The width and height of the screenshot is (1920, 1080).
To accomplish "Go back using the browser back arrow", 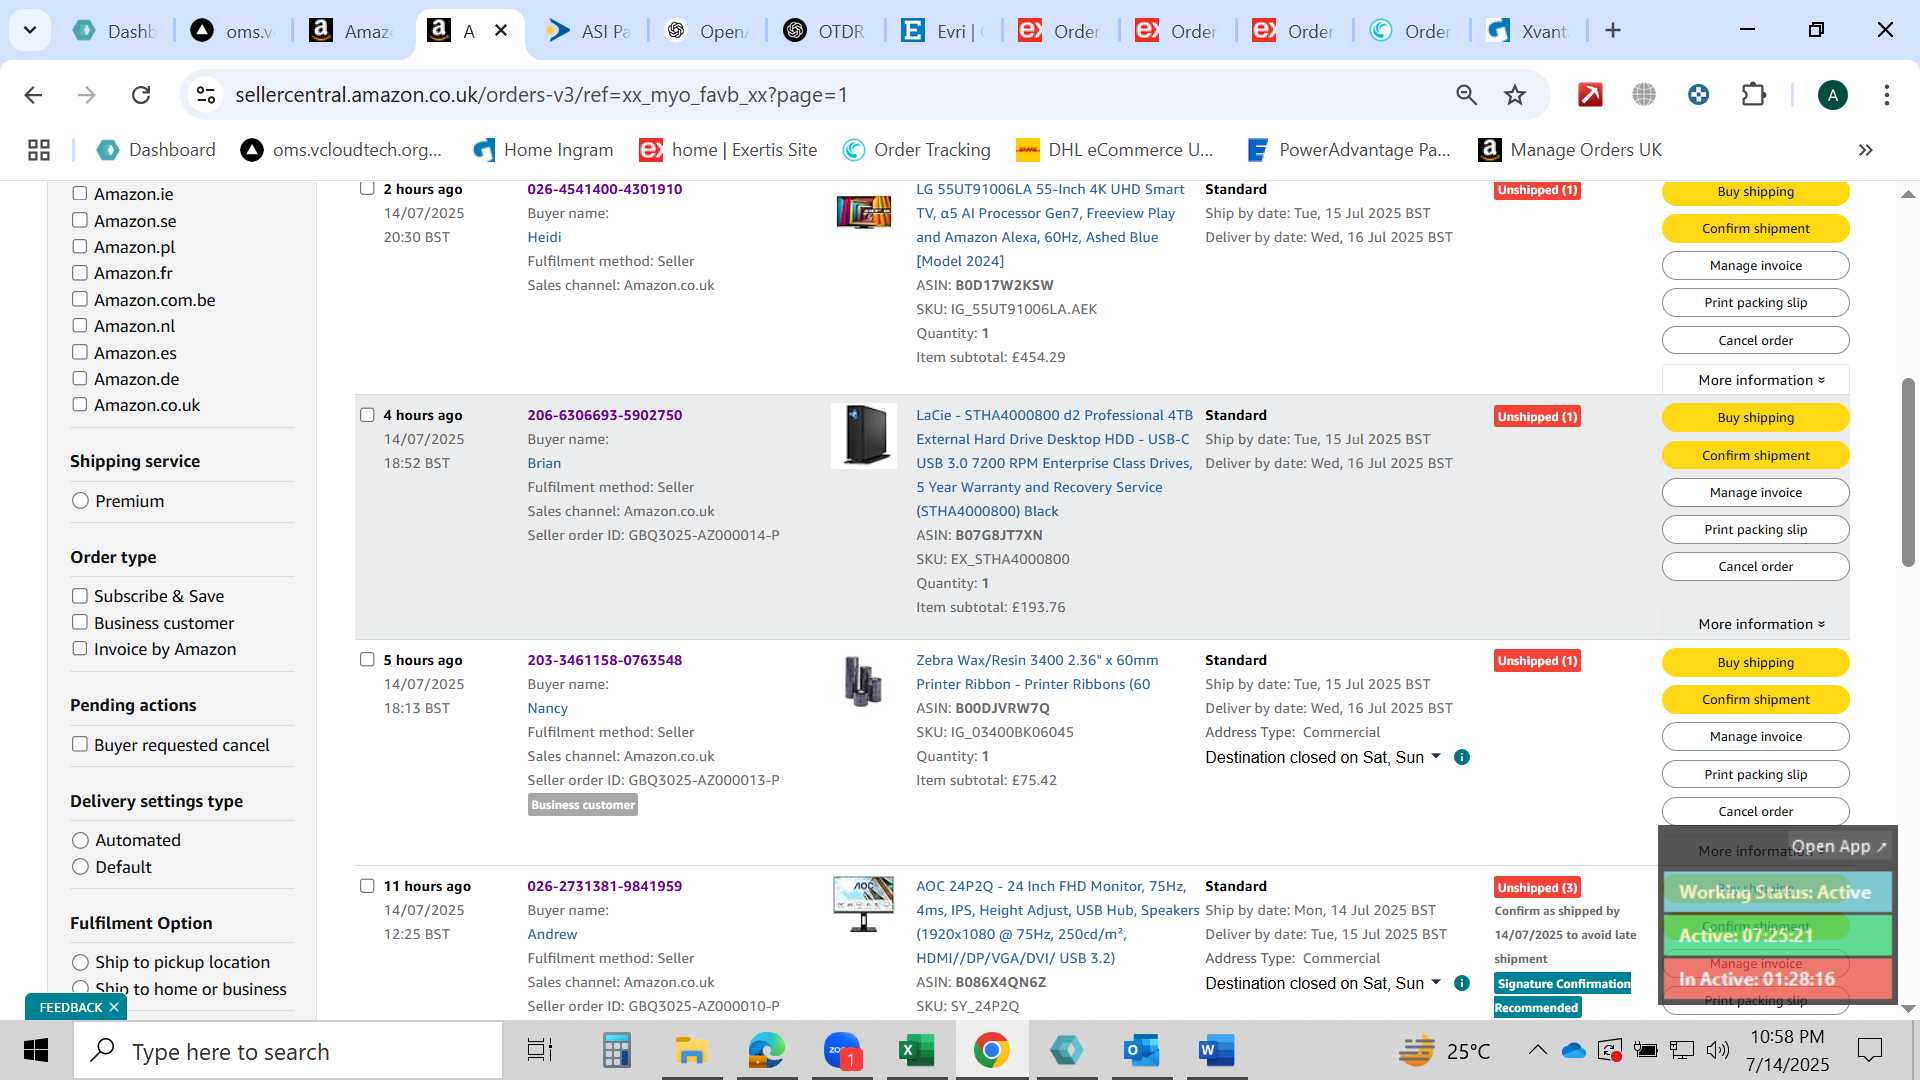I will point(33,95).
